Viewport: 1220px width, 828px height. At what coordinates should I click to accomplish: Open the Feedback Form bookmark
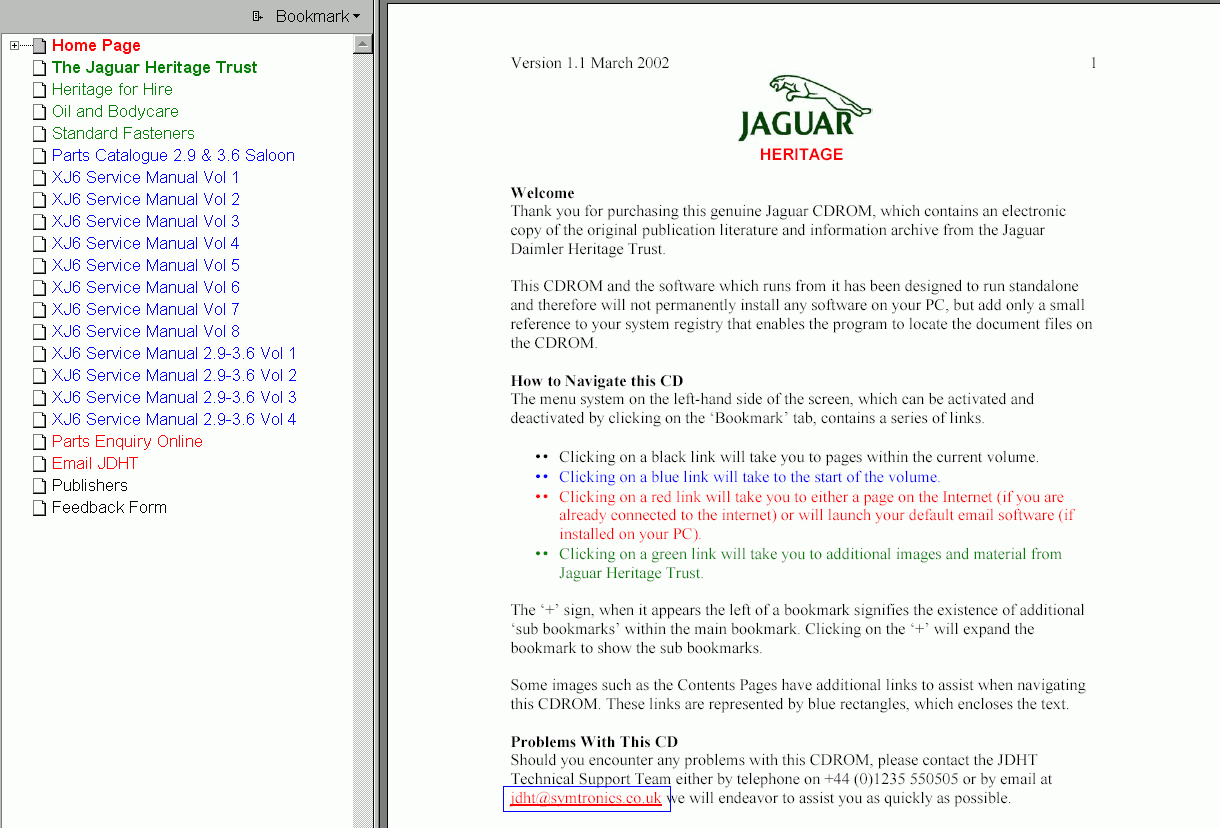pyautogui.click(x=109, y=507)
